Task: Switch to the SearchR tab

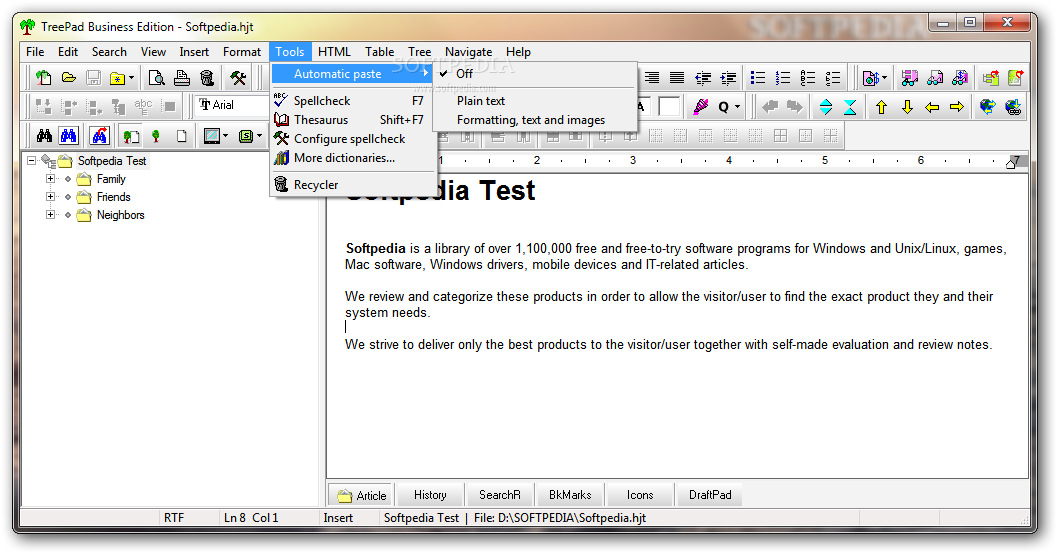Action: click(x=500, y=495)
